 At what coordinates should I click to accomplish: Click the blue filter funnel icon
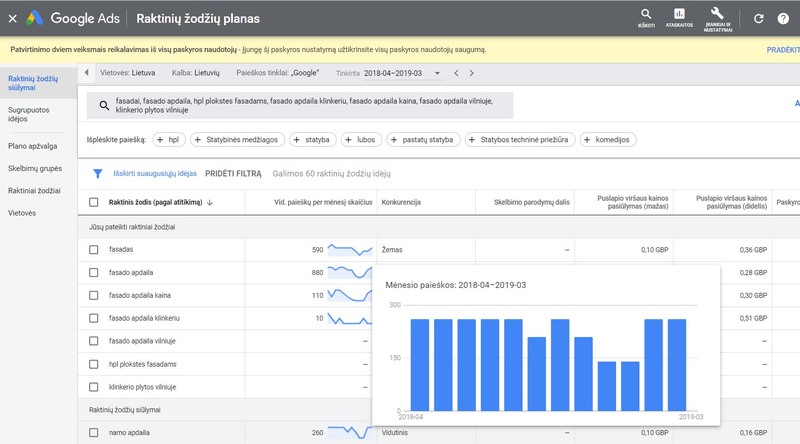click(x=97, y=174)
